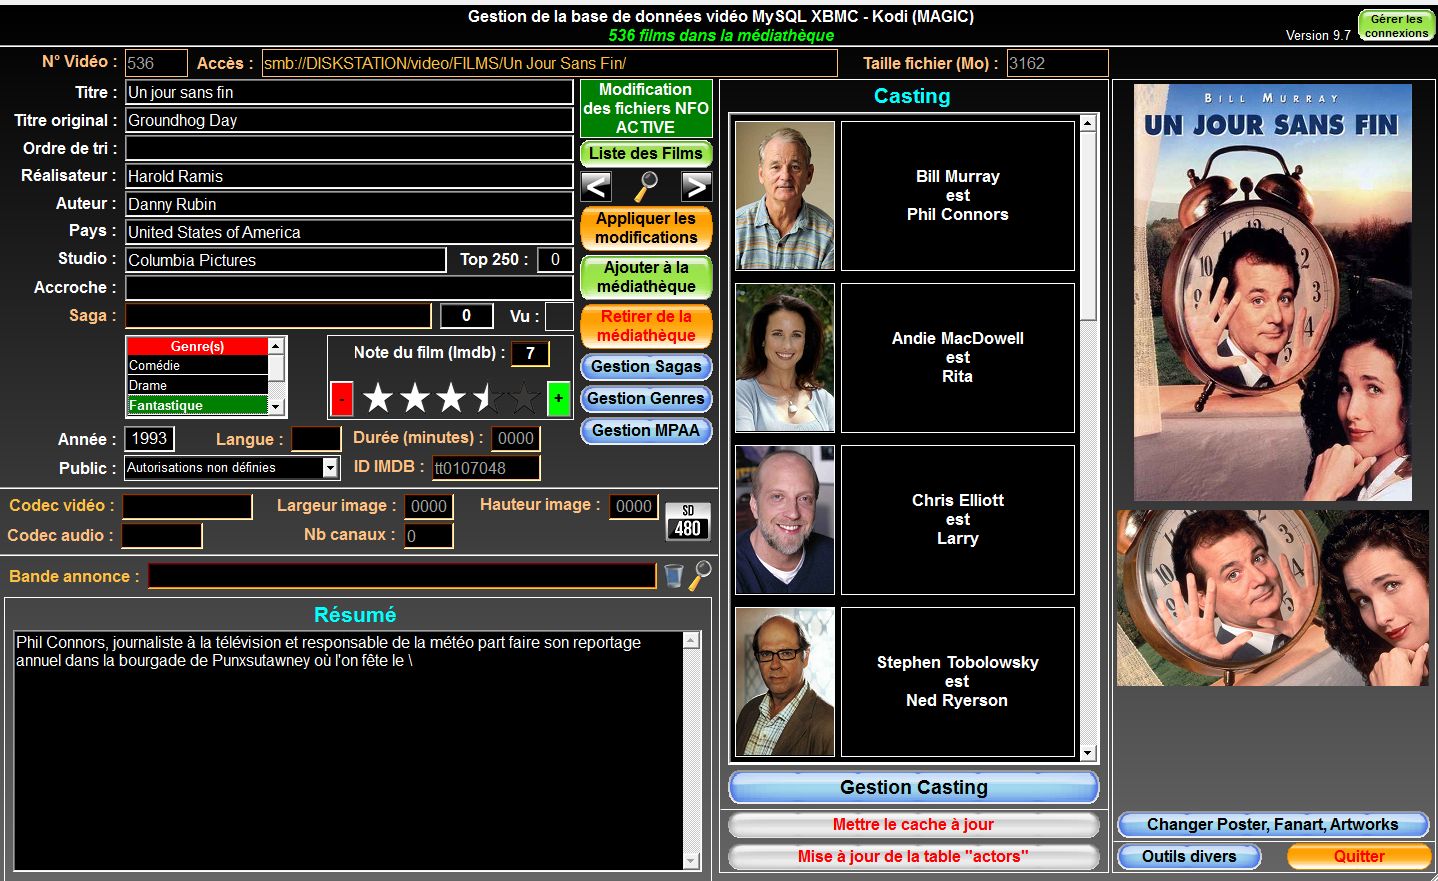Open Gestion Genres
The height and width of the screenshot is (881, 1438).
pyautogui.click(x=646, y=398)
